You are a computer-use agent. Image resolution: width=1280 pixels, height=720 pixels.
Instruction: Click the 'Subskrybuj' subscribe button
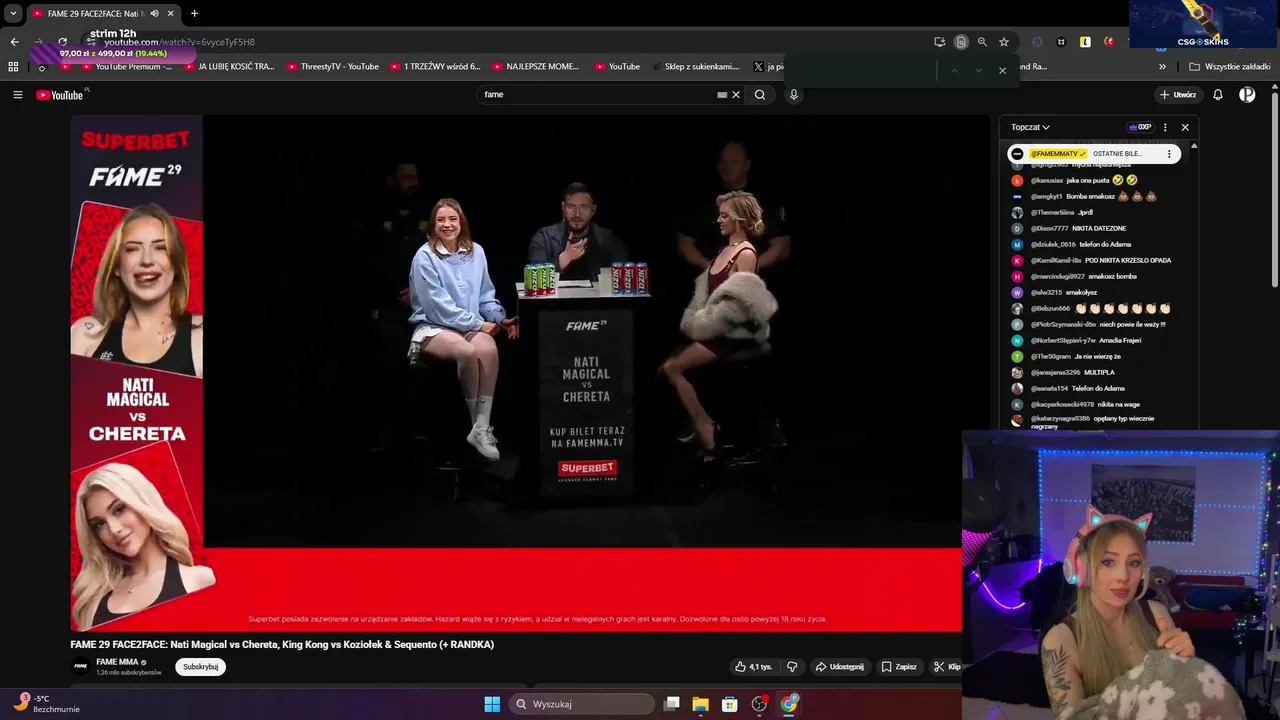pos(200,667)
